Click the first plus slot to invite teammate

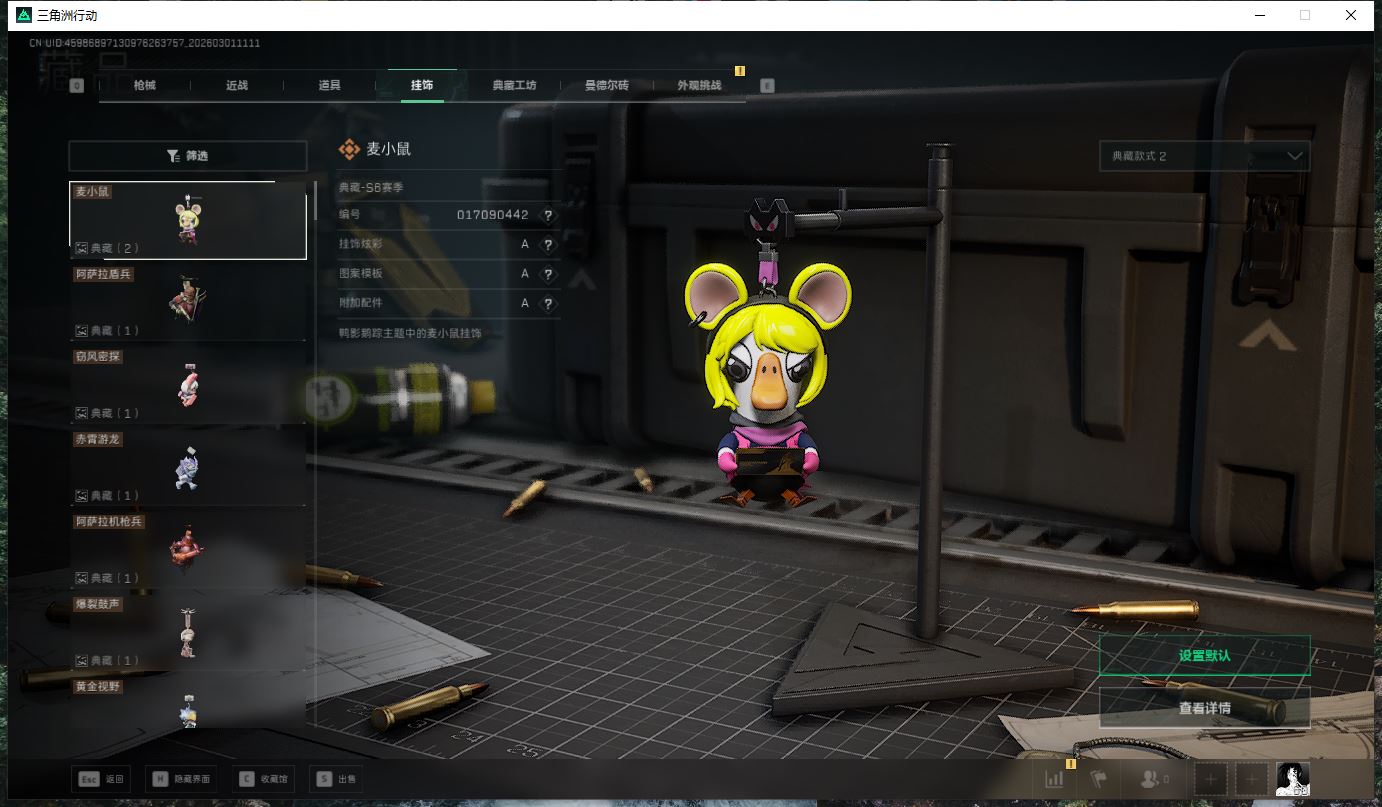coord(1210,779)
